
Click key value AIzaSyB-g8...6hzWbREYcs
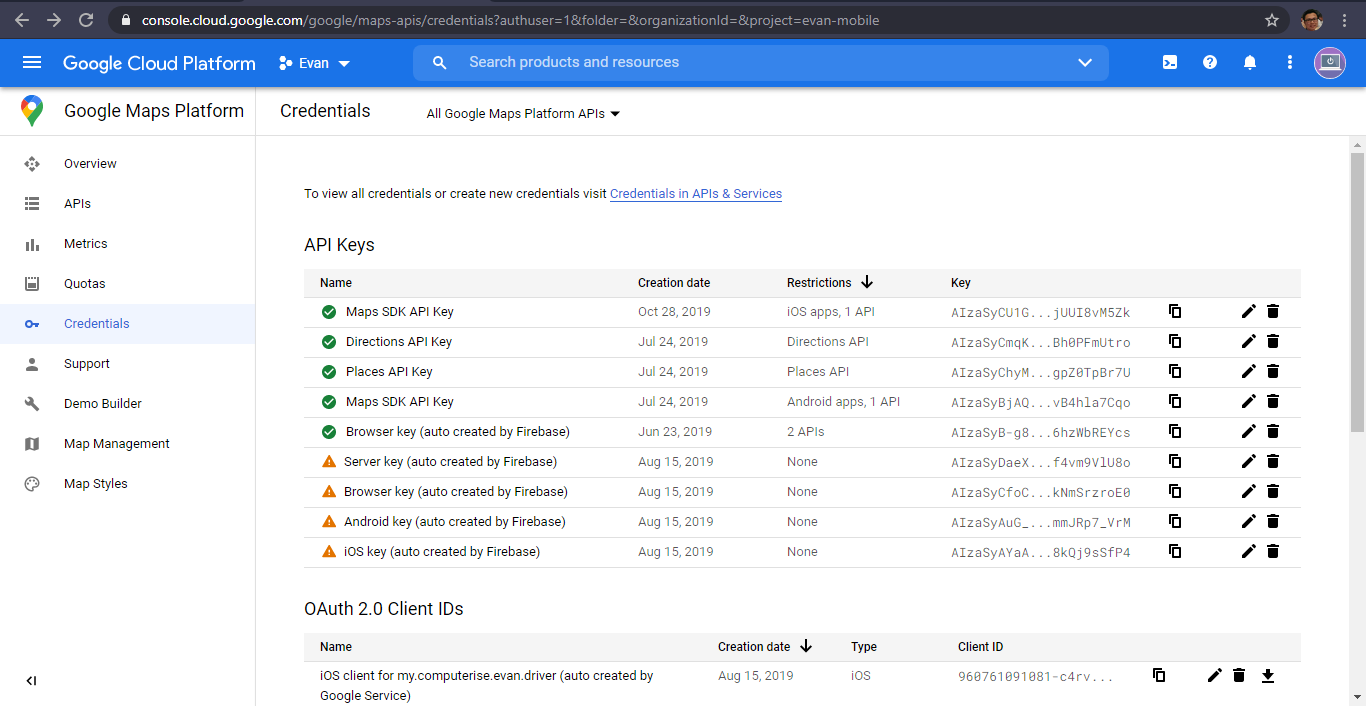pos(1041,432)
